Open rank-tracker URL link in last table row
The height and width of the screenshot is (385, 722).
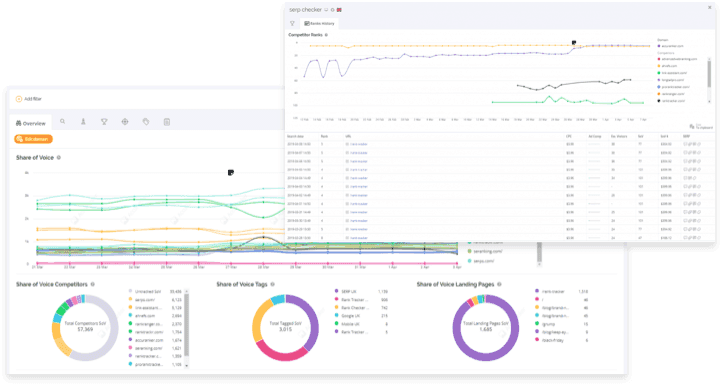(359, 238)
